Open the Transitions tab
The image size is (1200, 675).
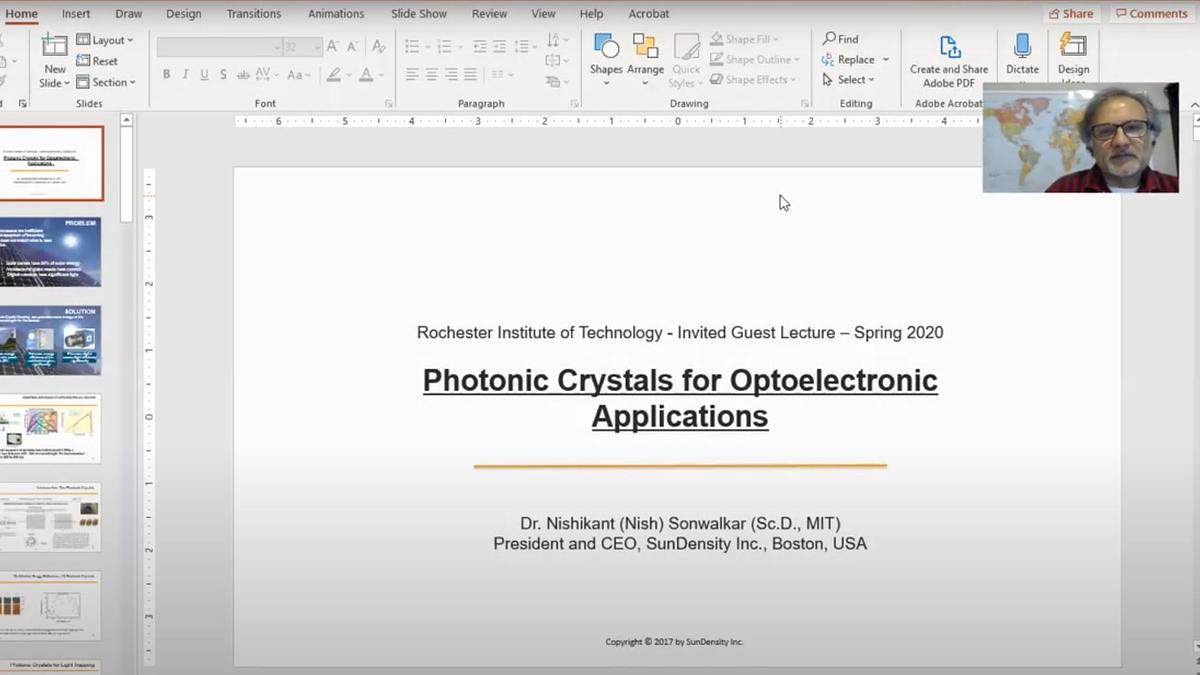coord(255,14)
